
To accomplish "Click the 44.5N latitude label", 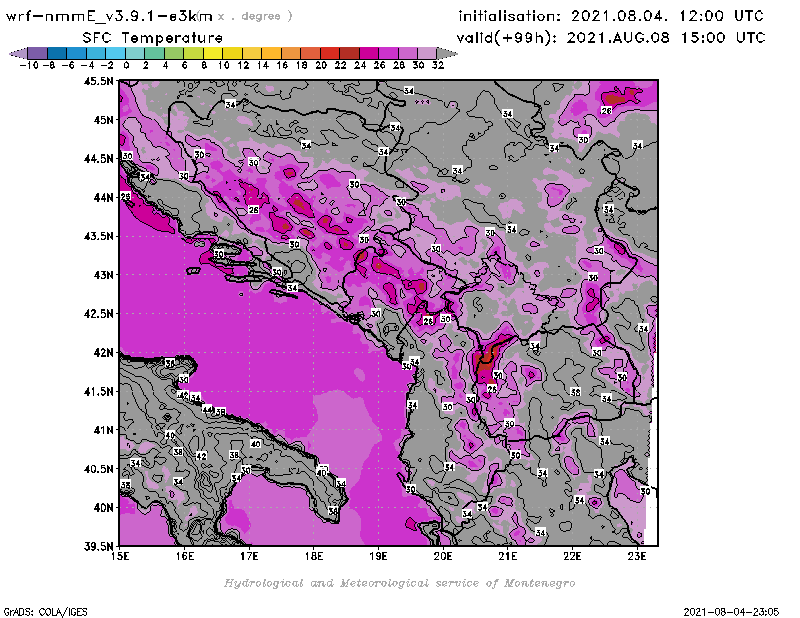I will click(x=98, y=159).
